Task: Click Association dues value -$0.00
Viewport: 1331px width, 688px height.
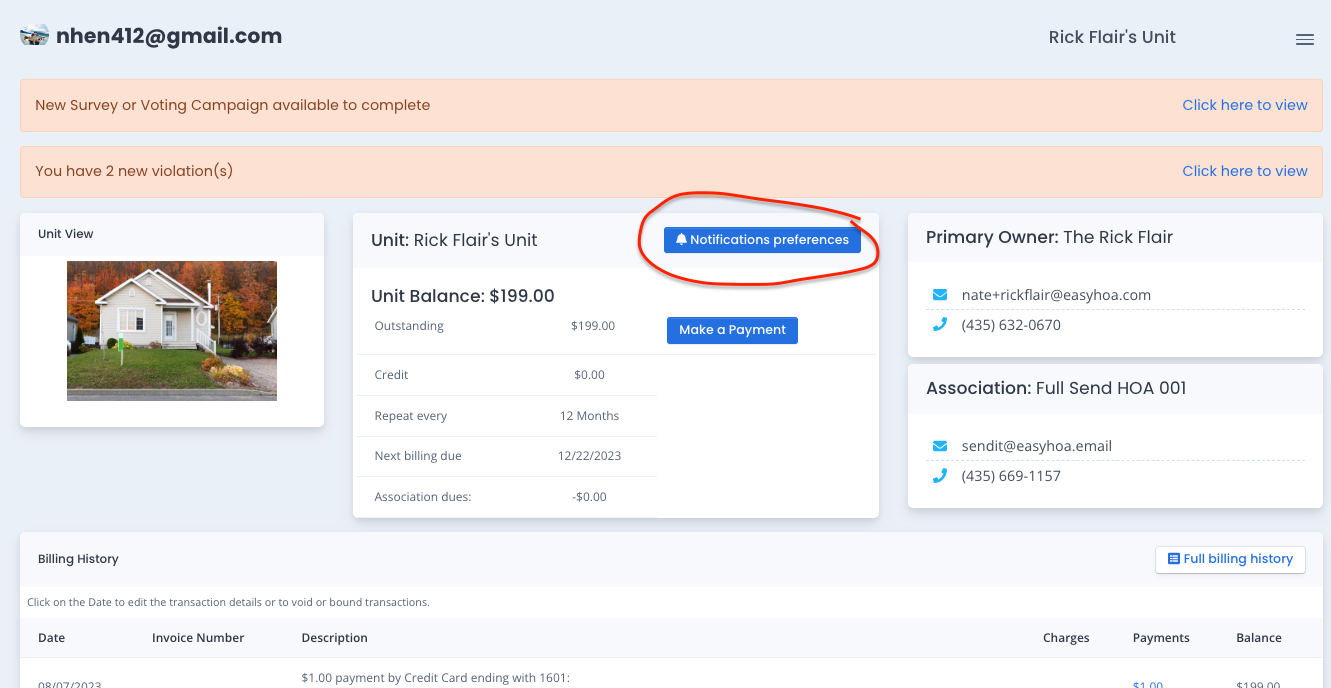Action: tap(590, 497)
